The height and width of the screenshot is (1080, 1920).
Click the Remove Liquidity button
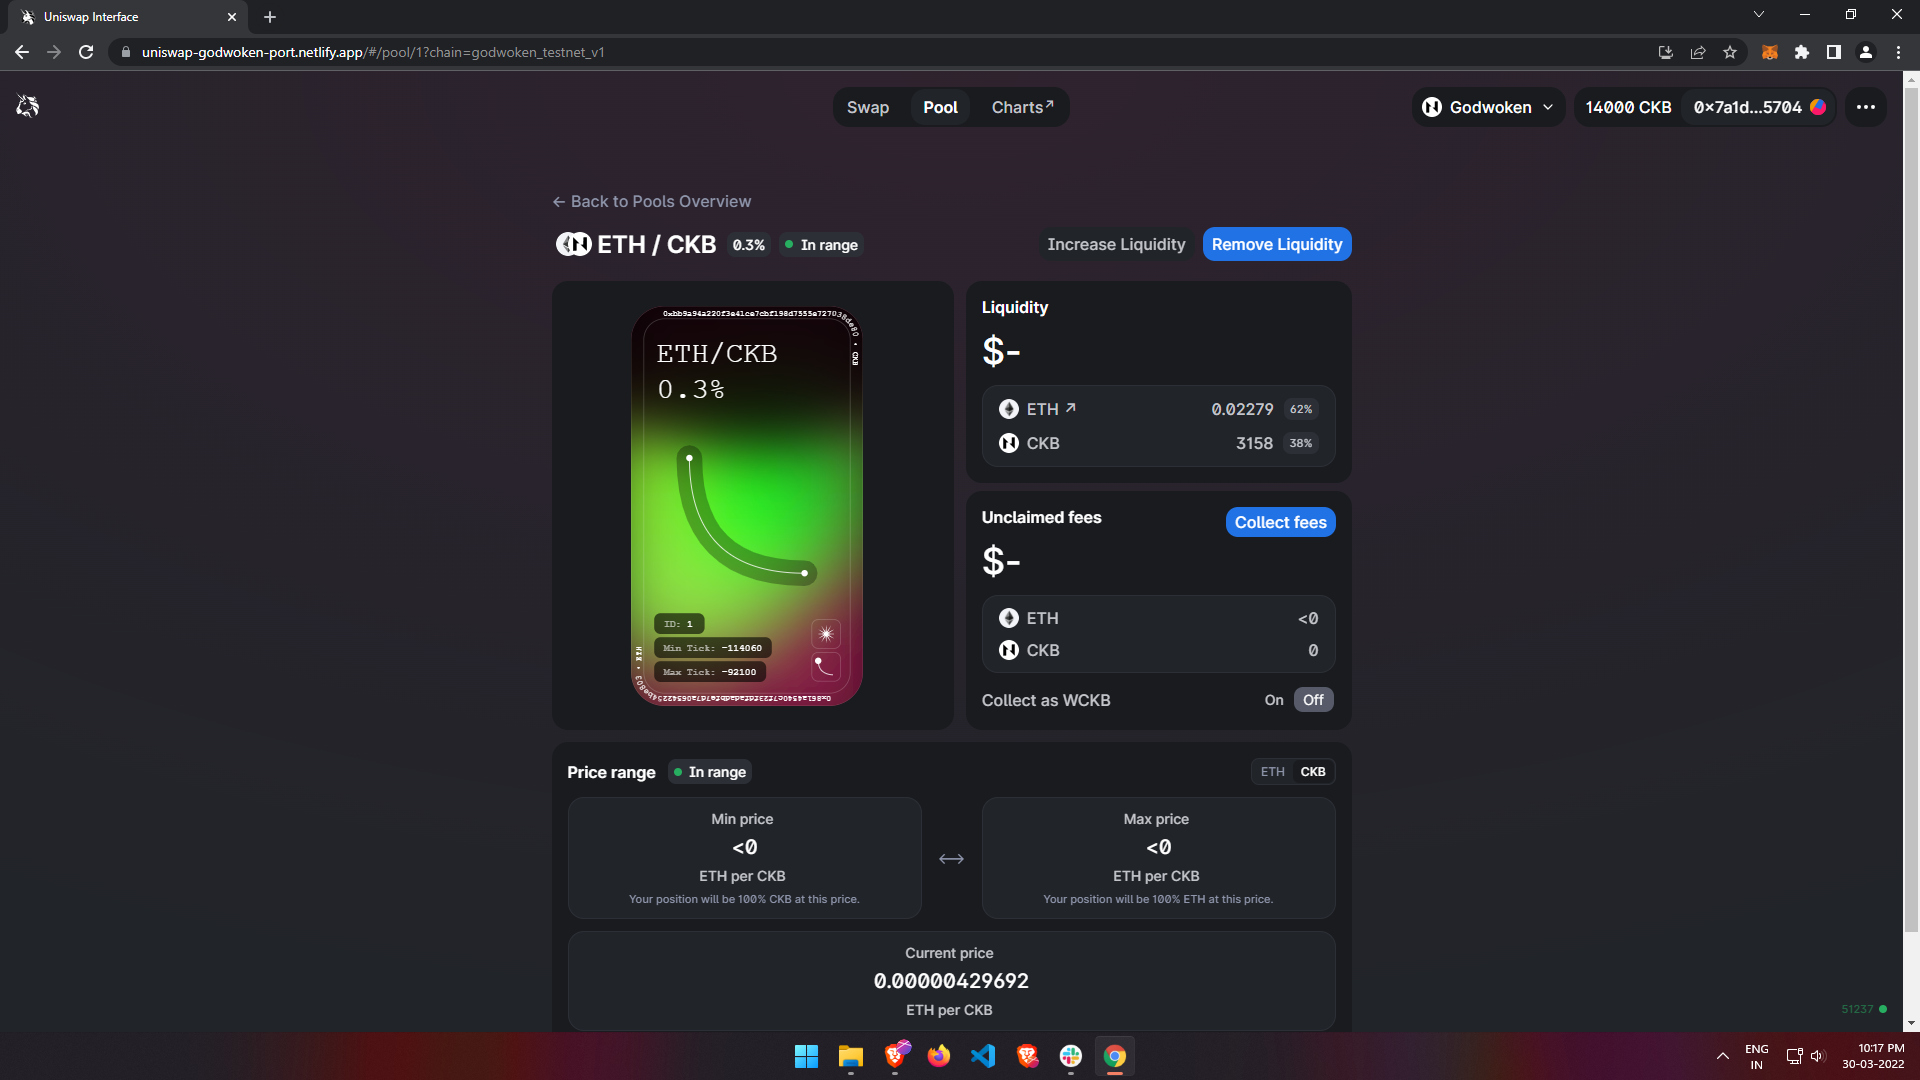tap(1276, 244)
